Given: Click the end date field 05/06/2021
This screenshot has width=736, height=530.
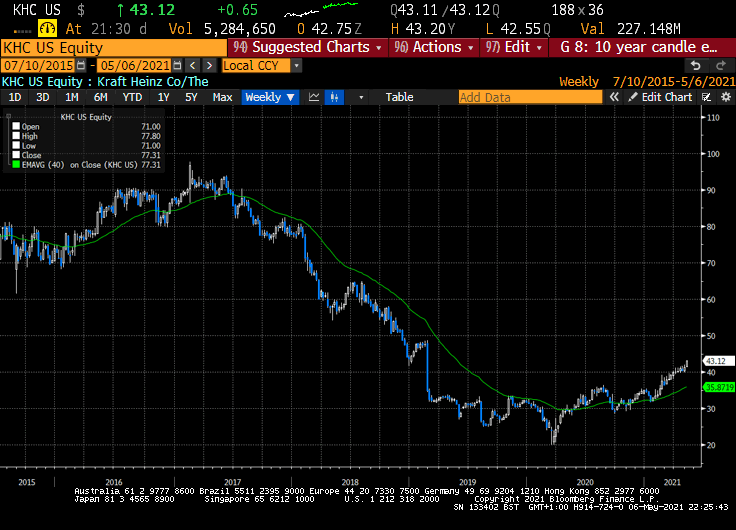Looking at the screenshot, I should pyautogui.click(x=135, y=65).
